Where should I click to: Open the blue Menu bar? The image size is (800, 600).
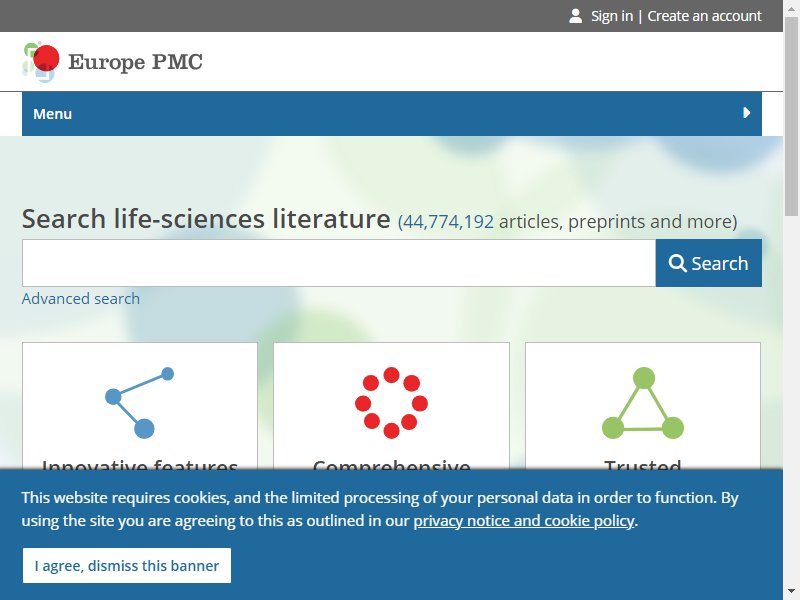click(x=392, y=113)
